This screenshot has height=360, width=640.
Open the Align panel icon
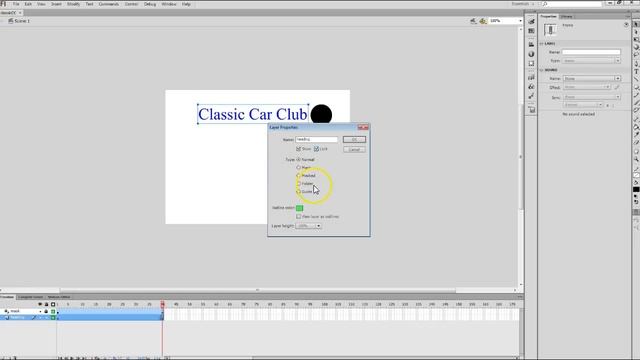531,44
